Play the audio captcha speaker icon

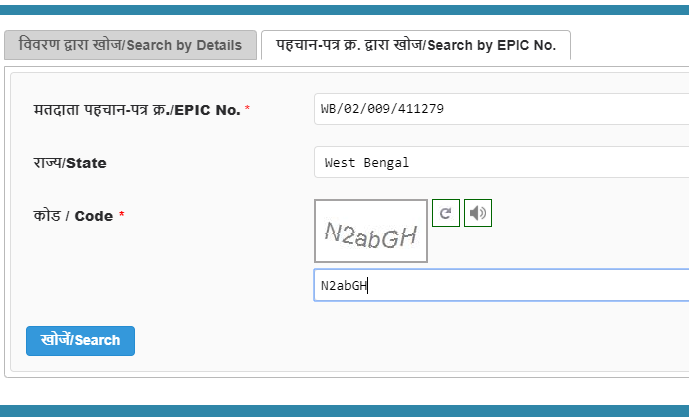click(478, 213)
